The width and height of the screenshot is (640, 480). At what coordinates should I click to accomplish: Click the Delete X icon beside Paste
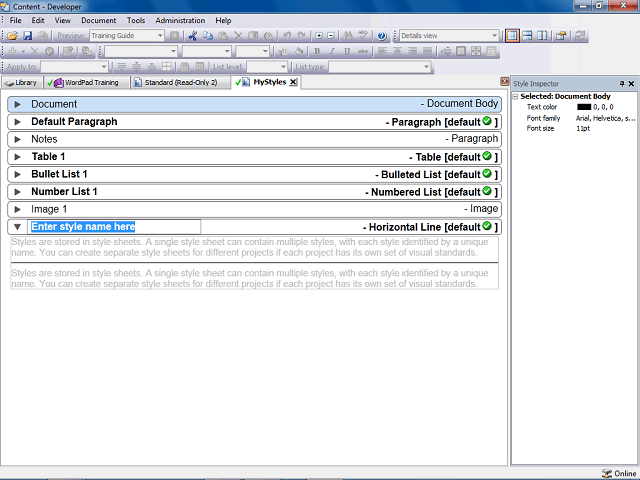238,36
